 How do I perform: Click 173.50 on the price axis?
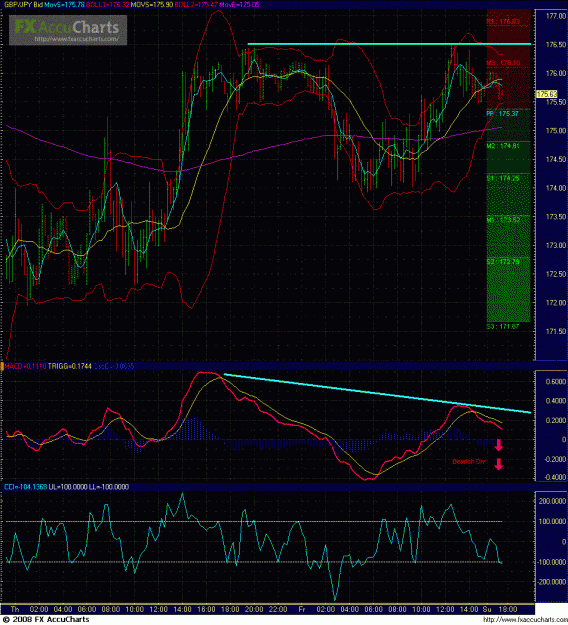[x=556, y=217]
